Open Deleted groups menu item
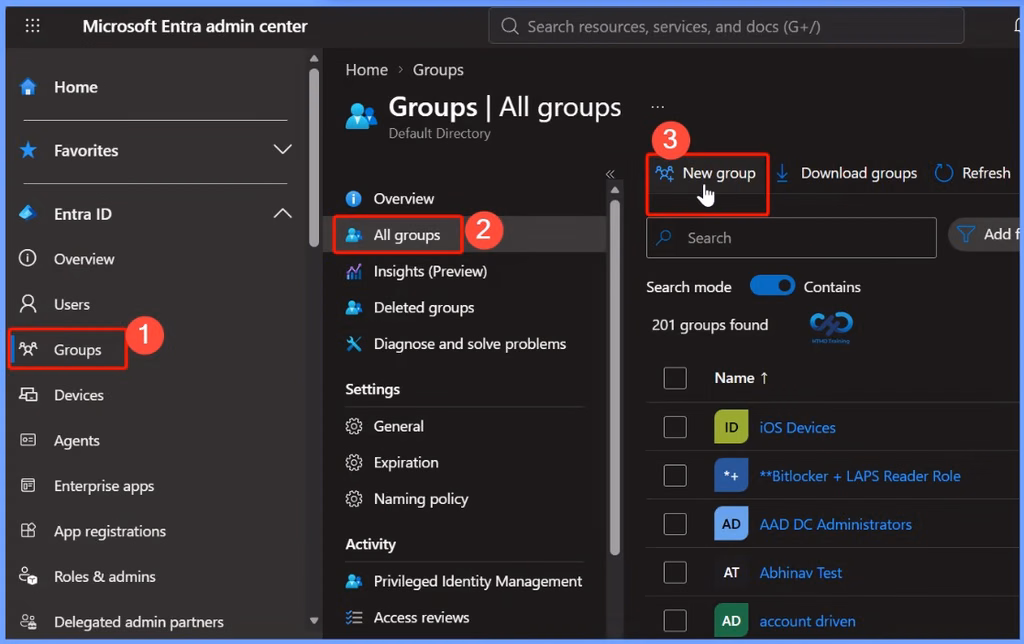The height and width of the screenshot is (644, 1024). coord(424,308)
